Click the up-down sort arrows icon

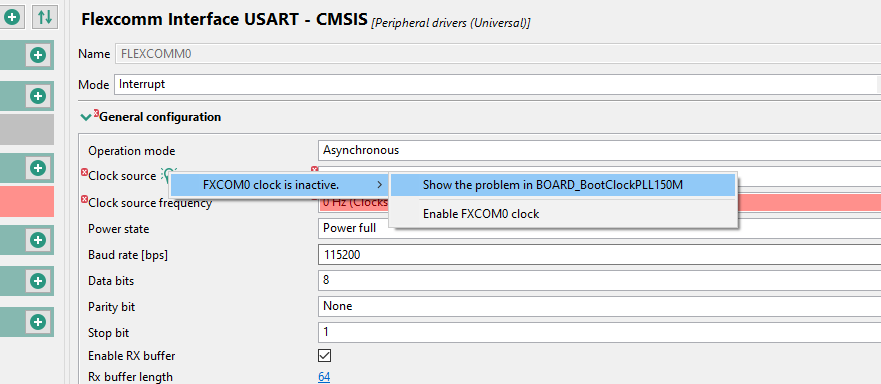click(45, 17)
